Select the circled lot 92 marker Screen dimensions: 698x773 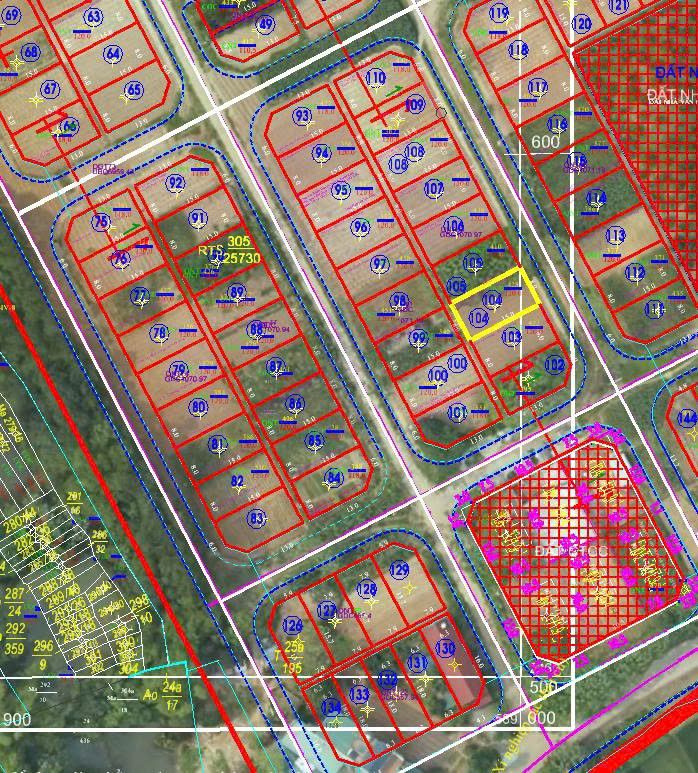(176, 183)
